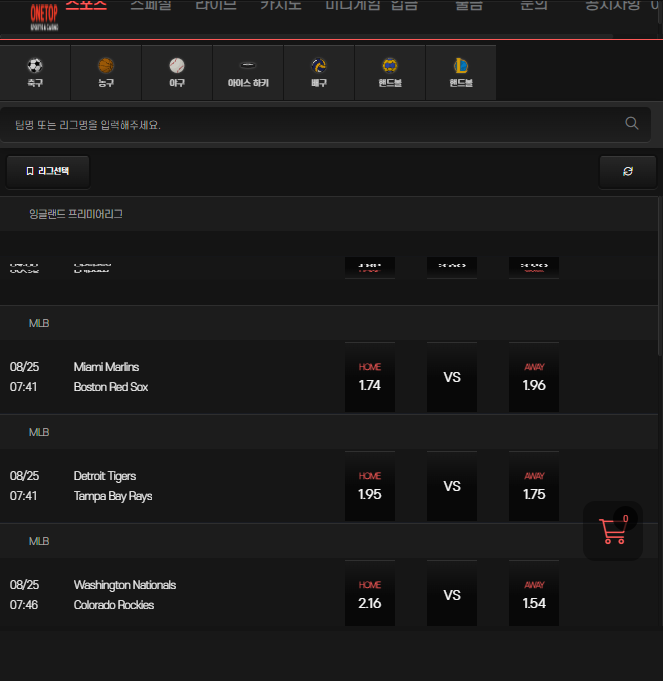Click the magnifier search icon

[x=632, y=124]
